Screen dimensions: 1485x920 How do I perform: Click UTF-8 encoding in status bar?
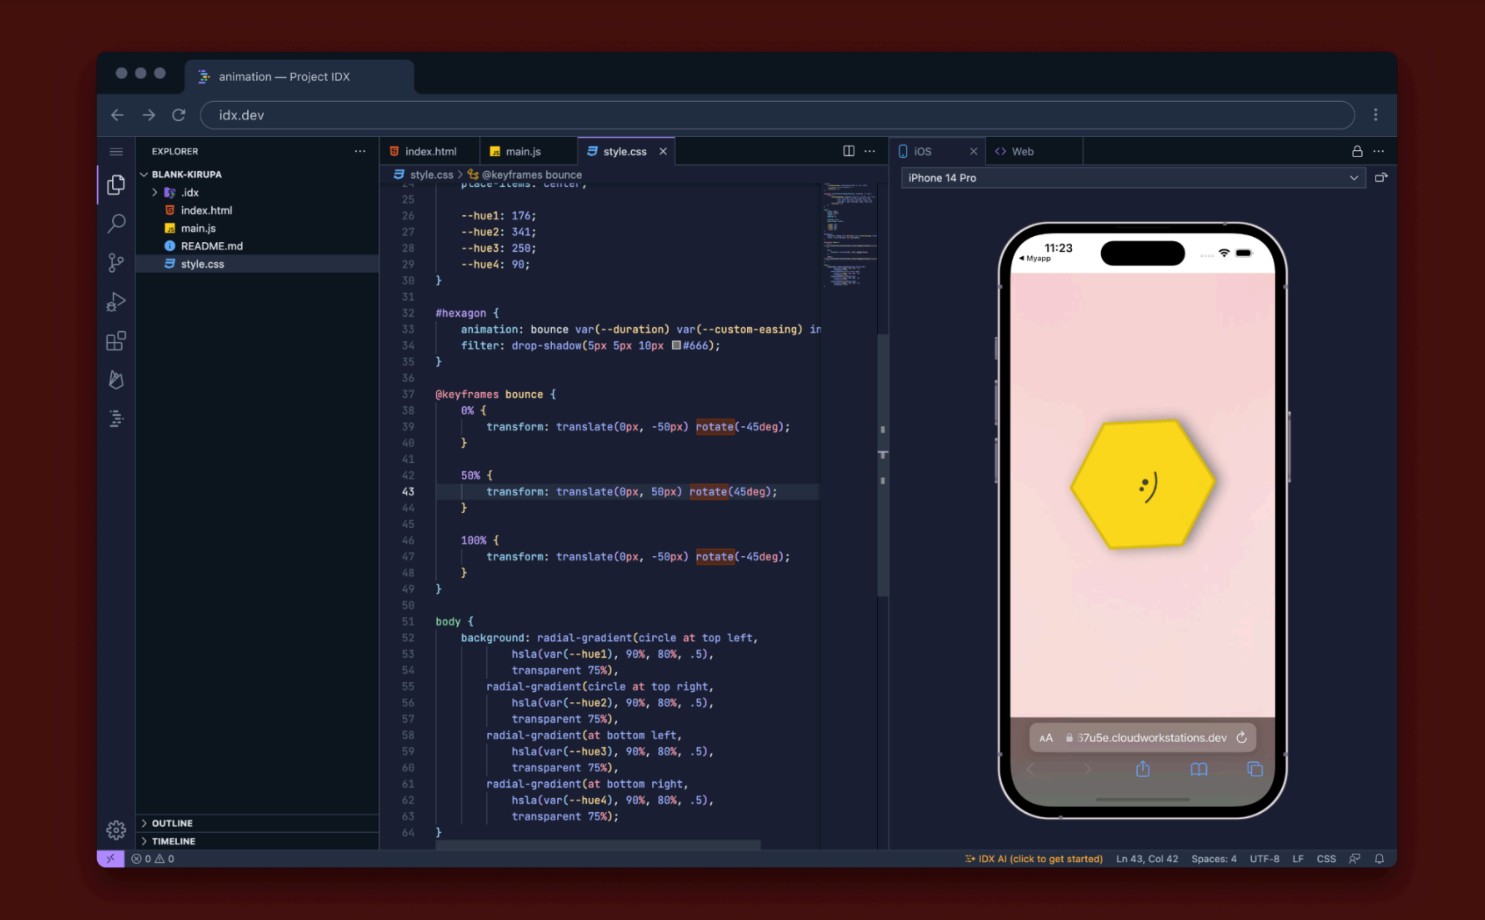tap(1264, 858)
